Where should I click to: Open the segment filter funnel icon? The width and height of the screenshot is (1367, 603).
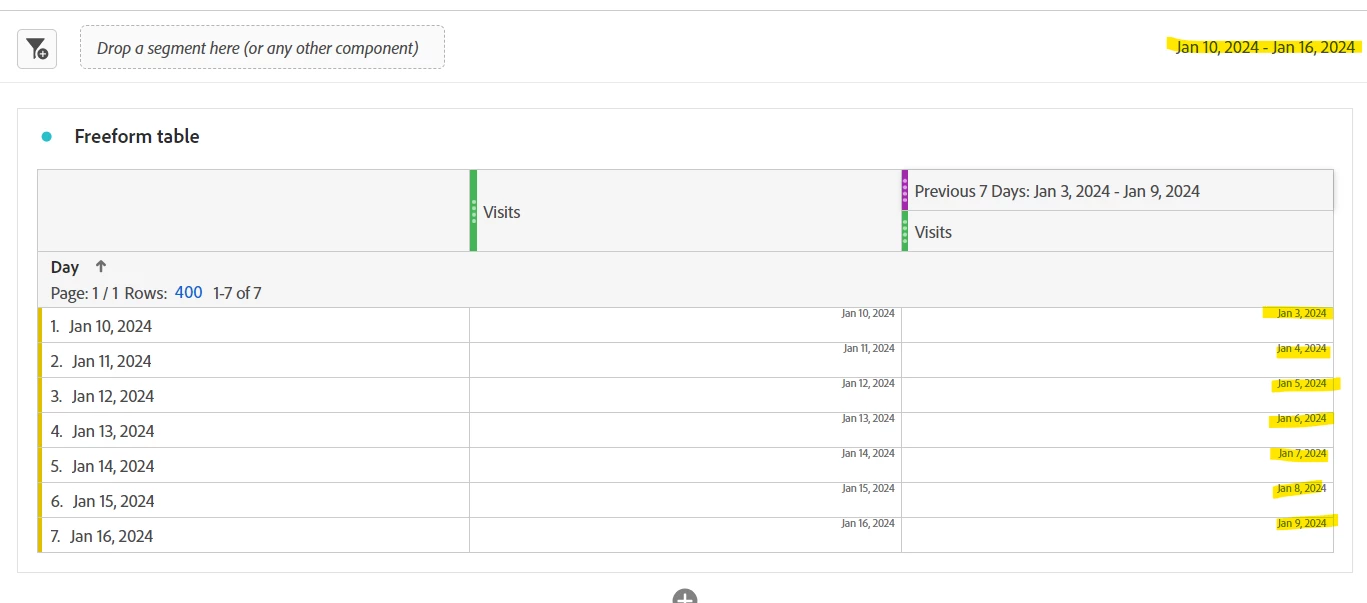point(37,48)
